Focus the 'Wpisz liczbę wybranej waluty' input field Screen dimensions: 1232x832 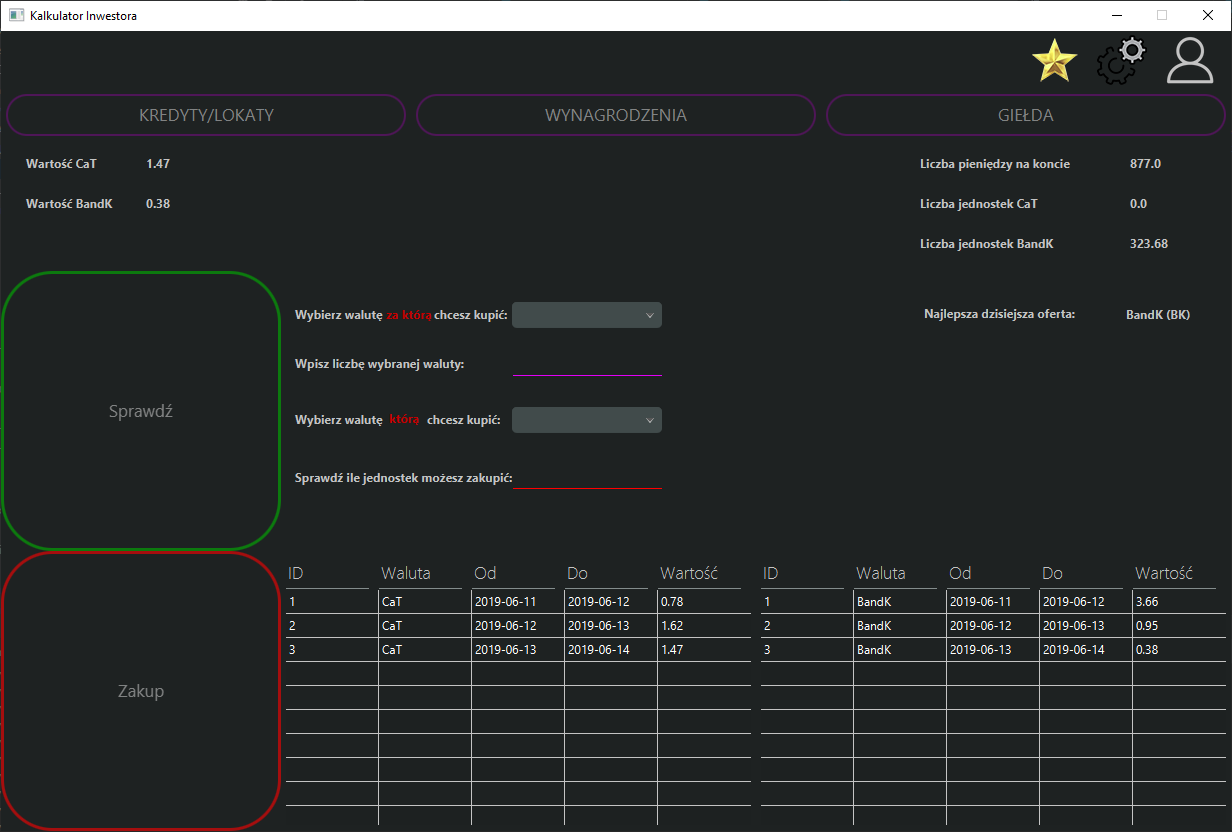pos(587,364)
